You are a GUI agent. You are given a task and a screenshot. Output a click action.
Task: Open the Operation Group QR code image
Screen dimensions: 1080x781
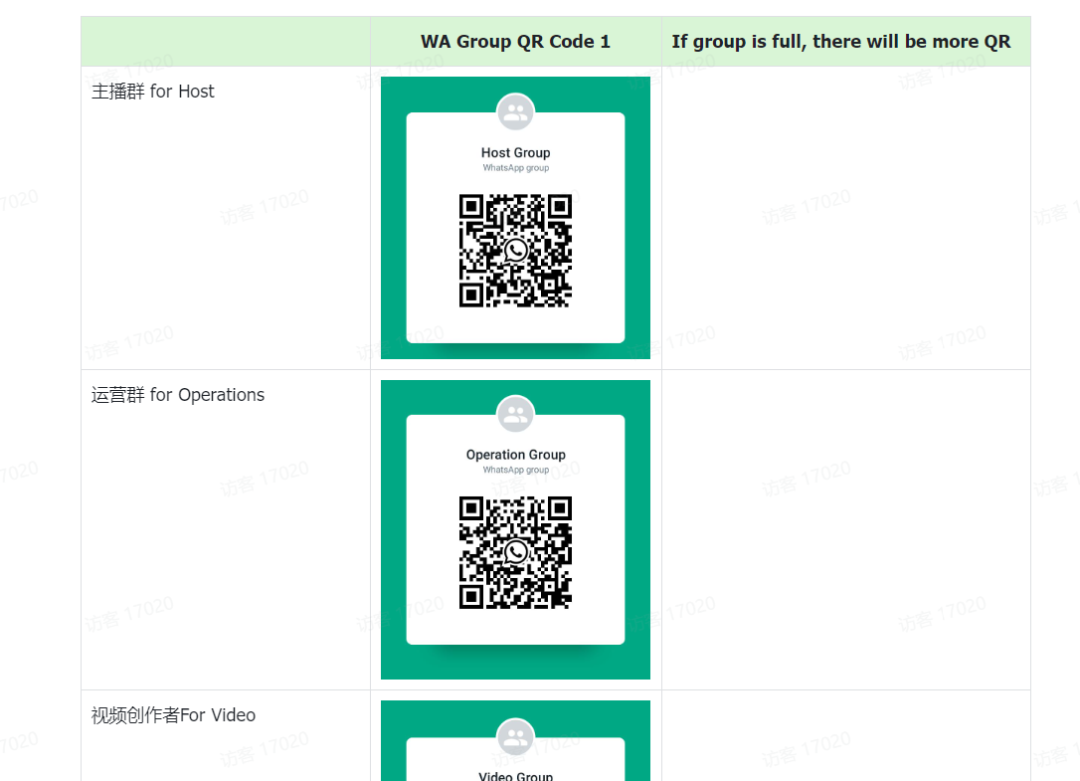pos(515,530)
